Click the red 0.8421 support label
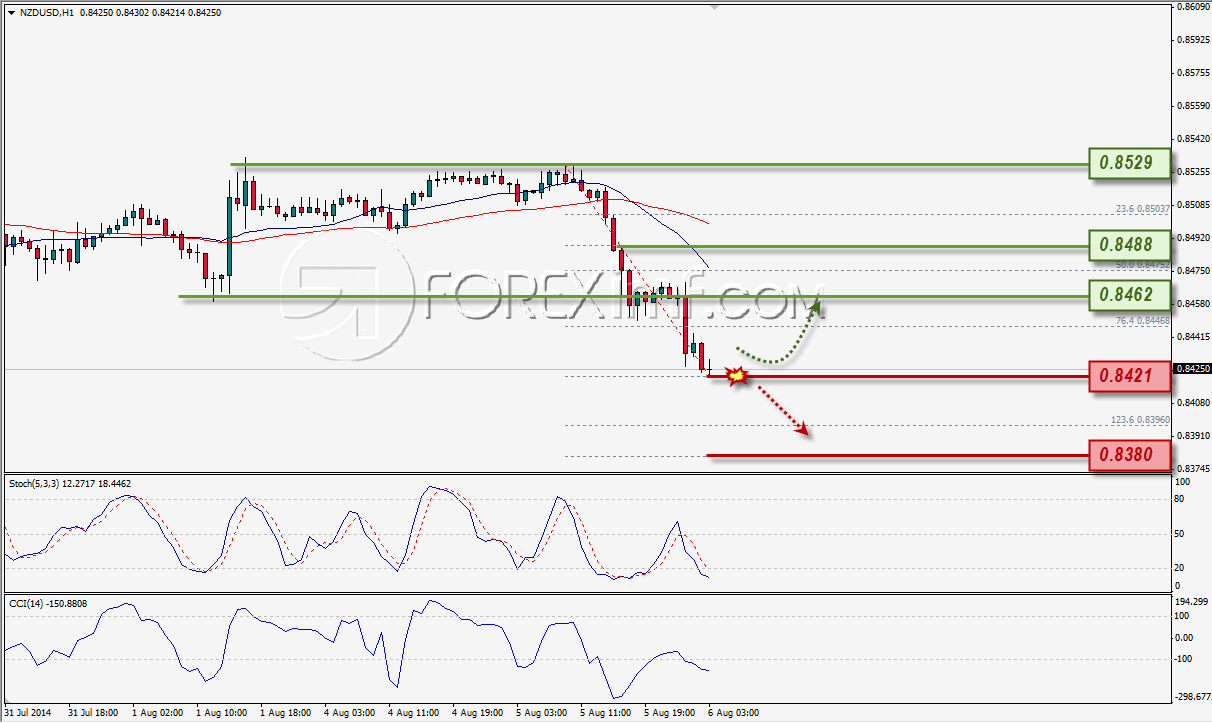Viewport: 1212px width, 723px height. (1127, 376)
